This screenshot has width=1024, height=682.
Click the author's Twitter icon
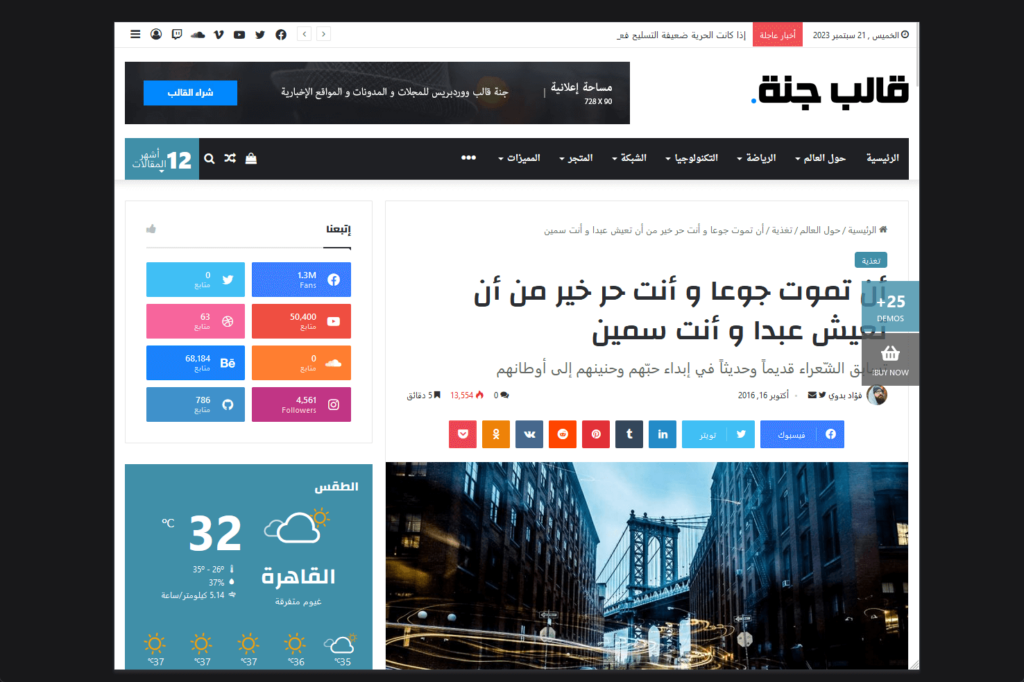822,395
